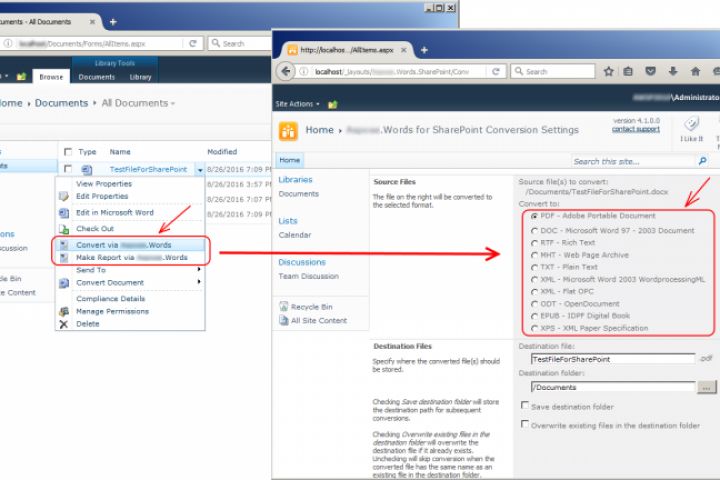Click reload icon in back browser window
This screenshot has height=480, width=720.
click(x=193, y=44)
